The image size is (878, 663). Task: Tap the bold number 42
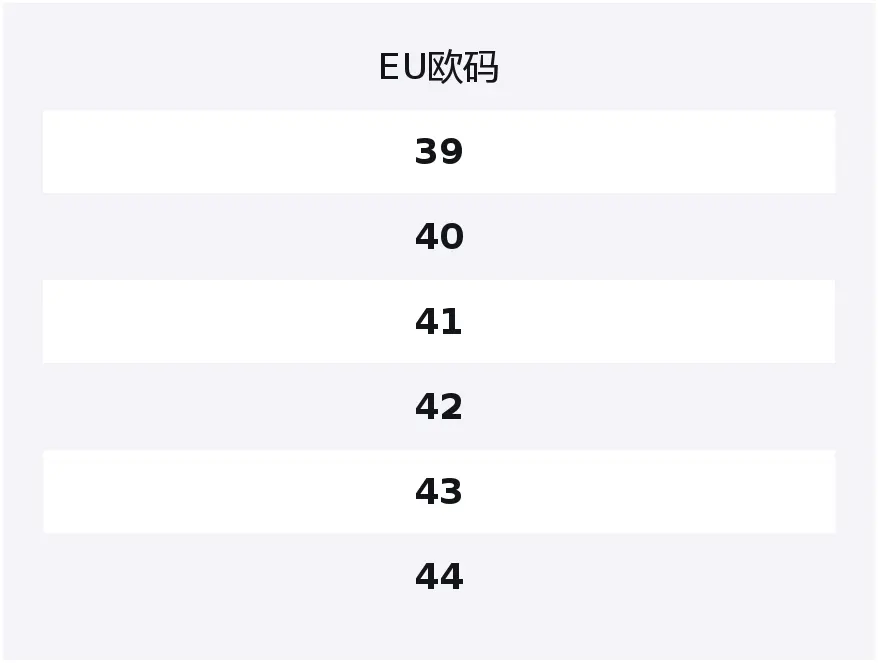[x=439, y=407]
